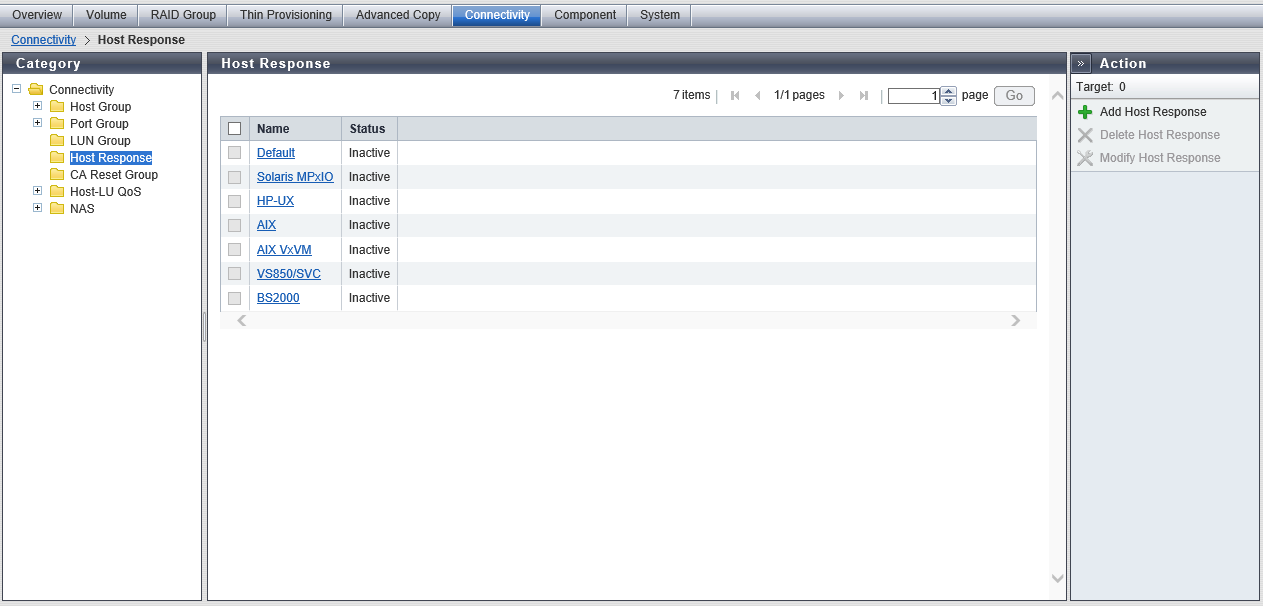
Task: Click the green Add Host Response plus icon
Action: [1085, 112]
